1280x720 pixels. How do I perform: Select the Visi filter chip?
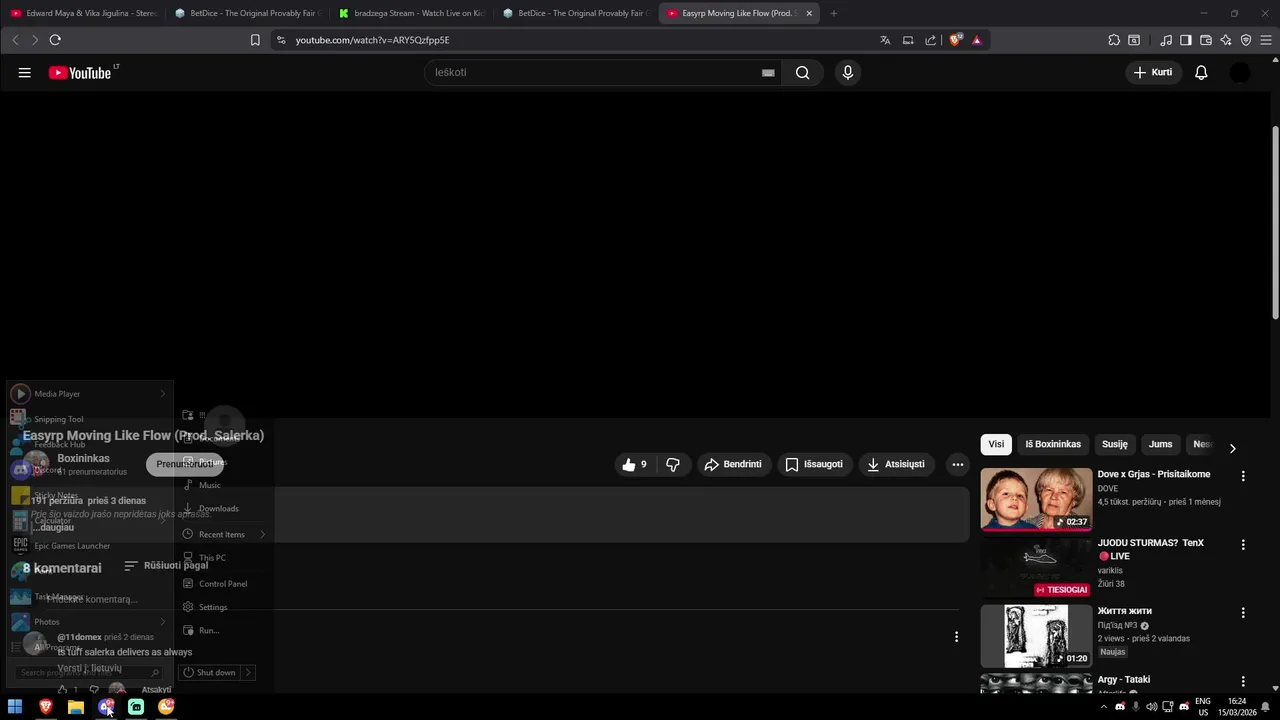tap(996, 444)
